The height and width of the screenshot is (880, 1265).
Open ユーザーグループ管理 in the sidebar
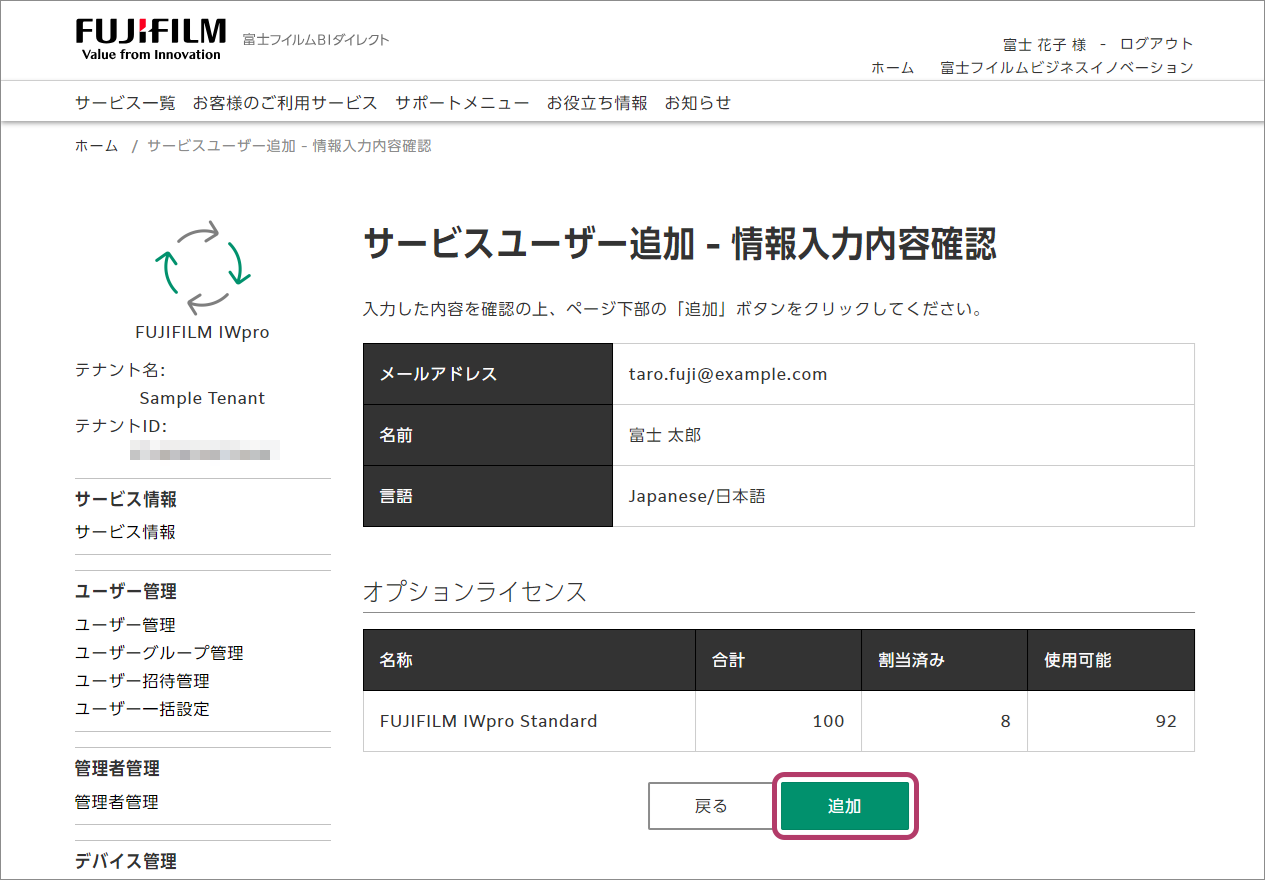pos(159,653)
